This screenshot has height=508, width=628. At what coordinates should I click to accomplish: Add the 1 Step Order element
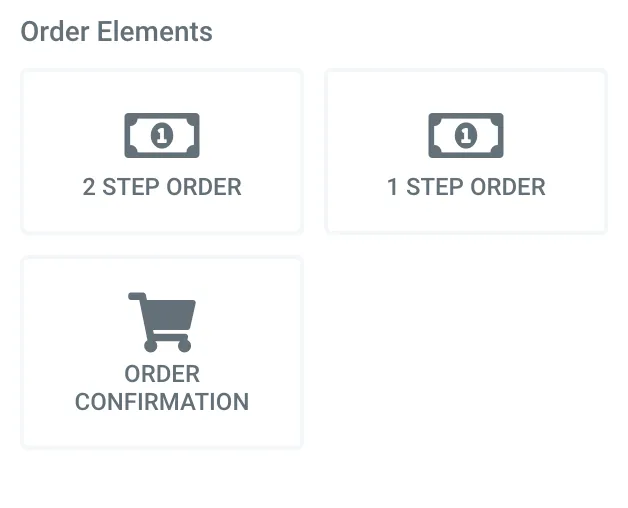point(466,152)
